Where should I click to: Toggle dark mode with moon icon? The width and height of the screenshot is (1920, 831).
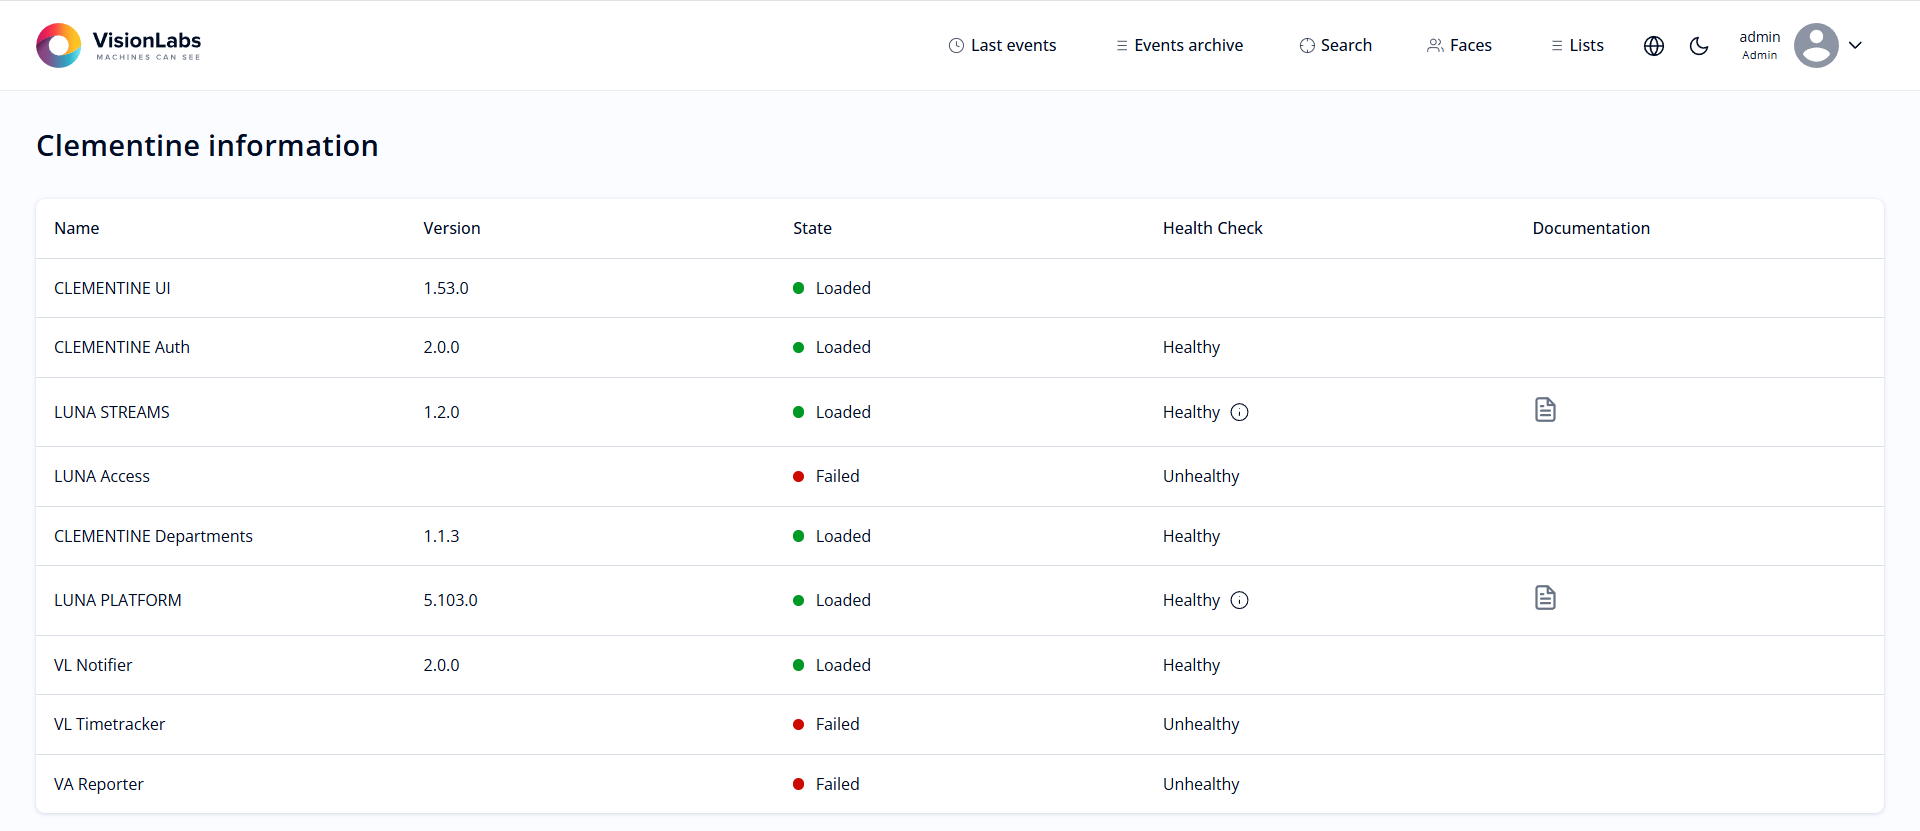[1699, 46]
